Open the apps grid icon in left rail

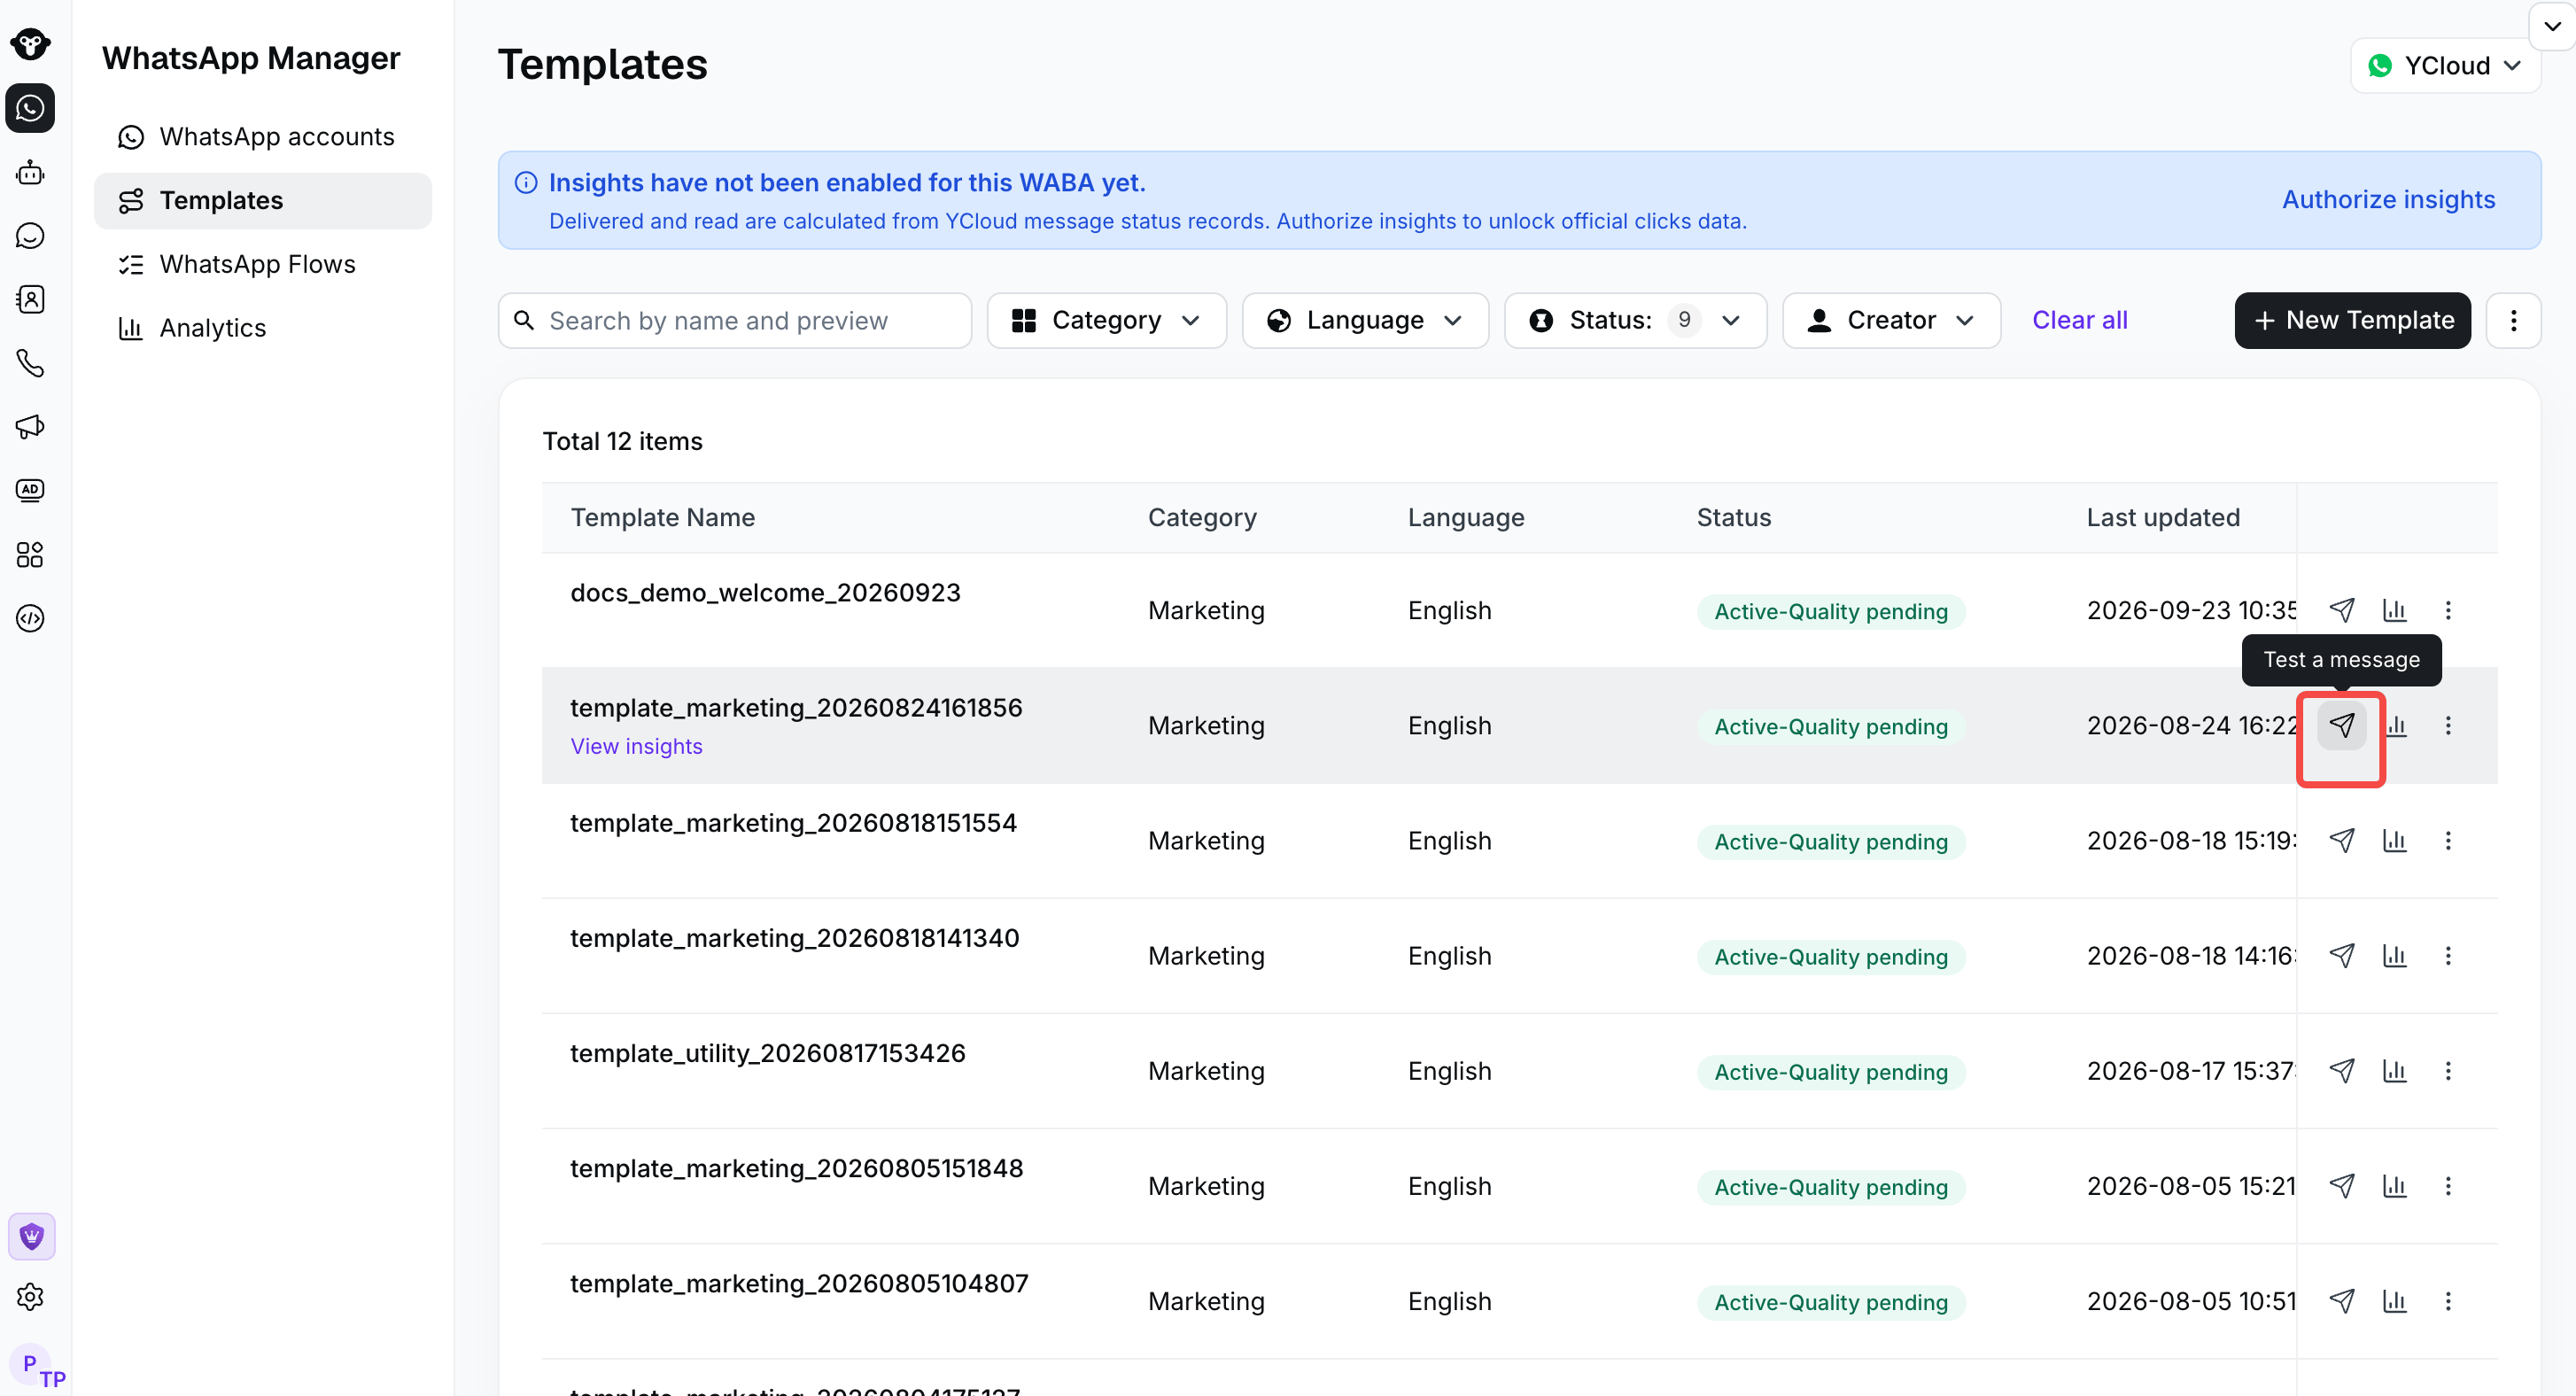30,554
